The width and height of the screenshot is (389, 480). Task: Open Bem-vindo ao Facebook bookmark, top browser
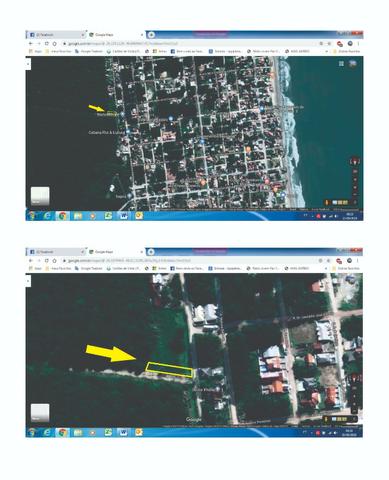tap(187, 52)
